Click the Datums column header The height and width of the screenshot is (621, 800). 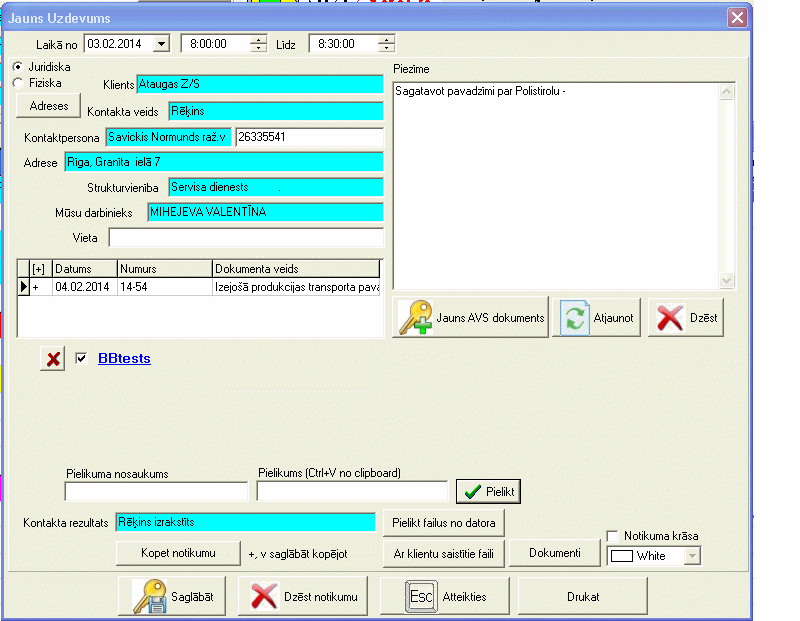[85, 268]
